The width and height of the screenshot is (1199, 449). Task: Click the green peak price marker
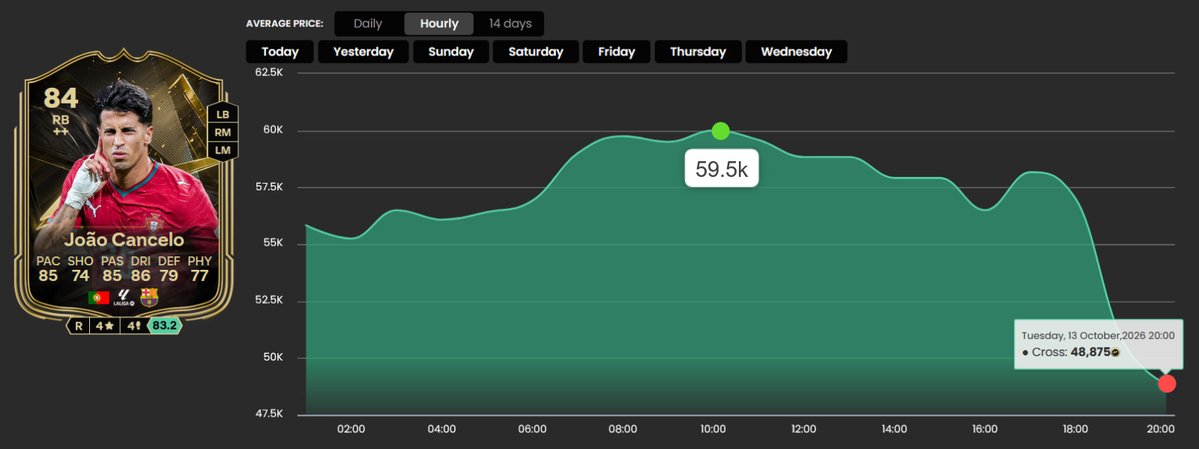pyautogui.click(x=720, y=131)
